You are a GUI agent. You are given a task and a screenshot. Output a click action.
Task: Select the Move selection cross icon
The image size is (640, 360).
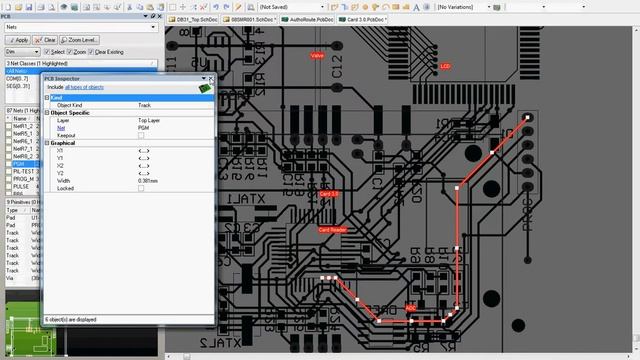(183, 7)
